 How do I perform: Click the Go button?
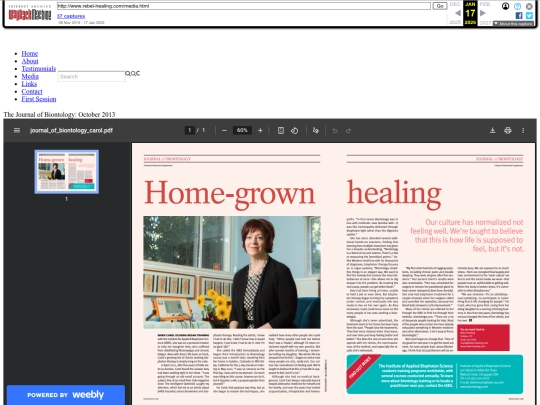(x=440, y=6)
